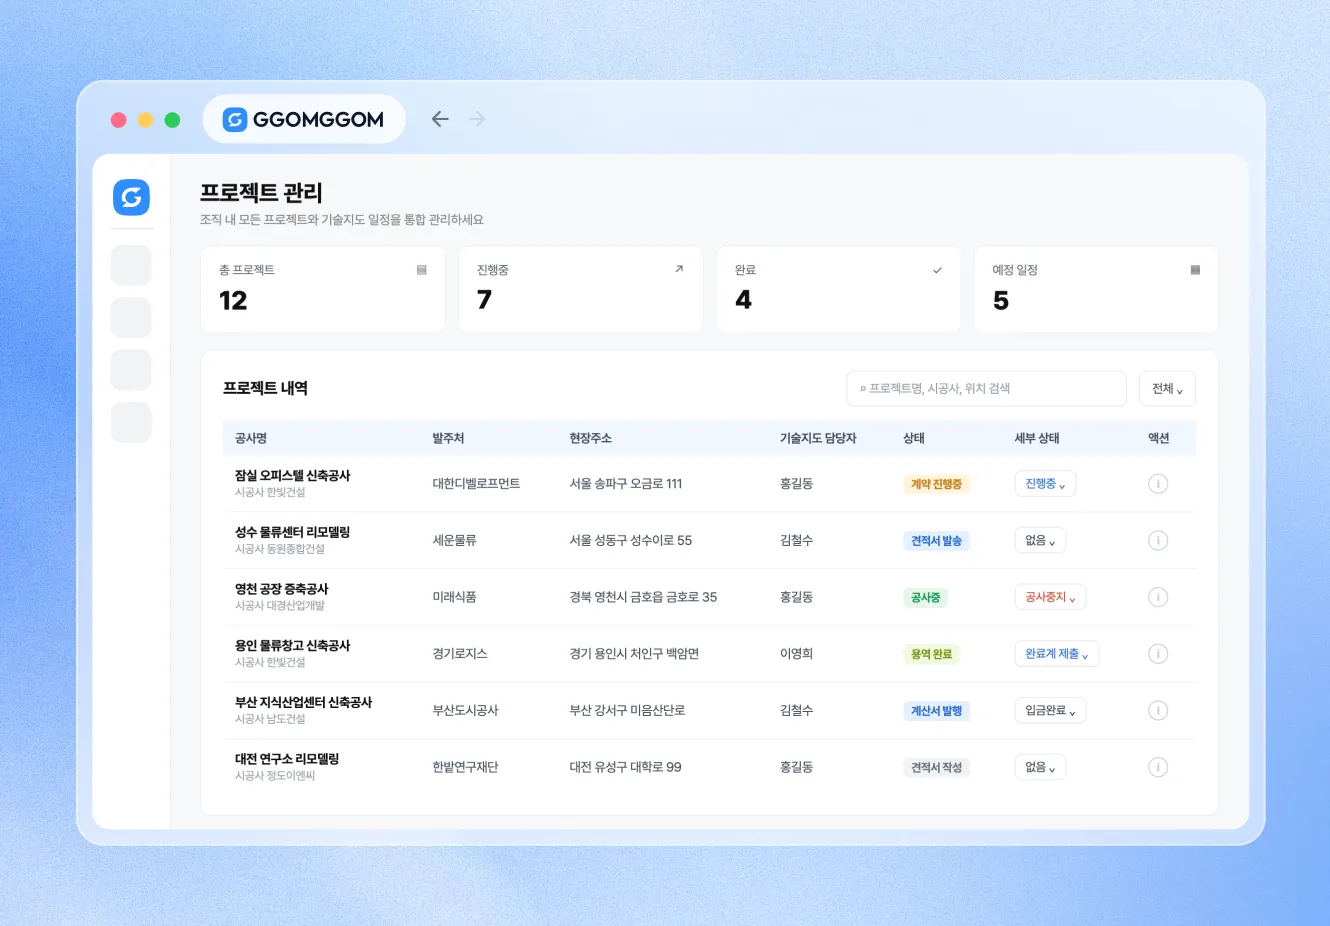Screen dimensions: 1330x926
Task: Click manager name 이영희
Action: [796, 654]
